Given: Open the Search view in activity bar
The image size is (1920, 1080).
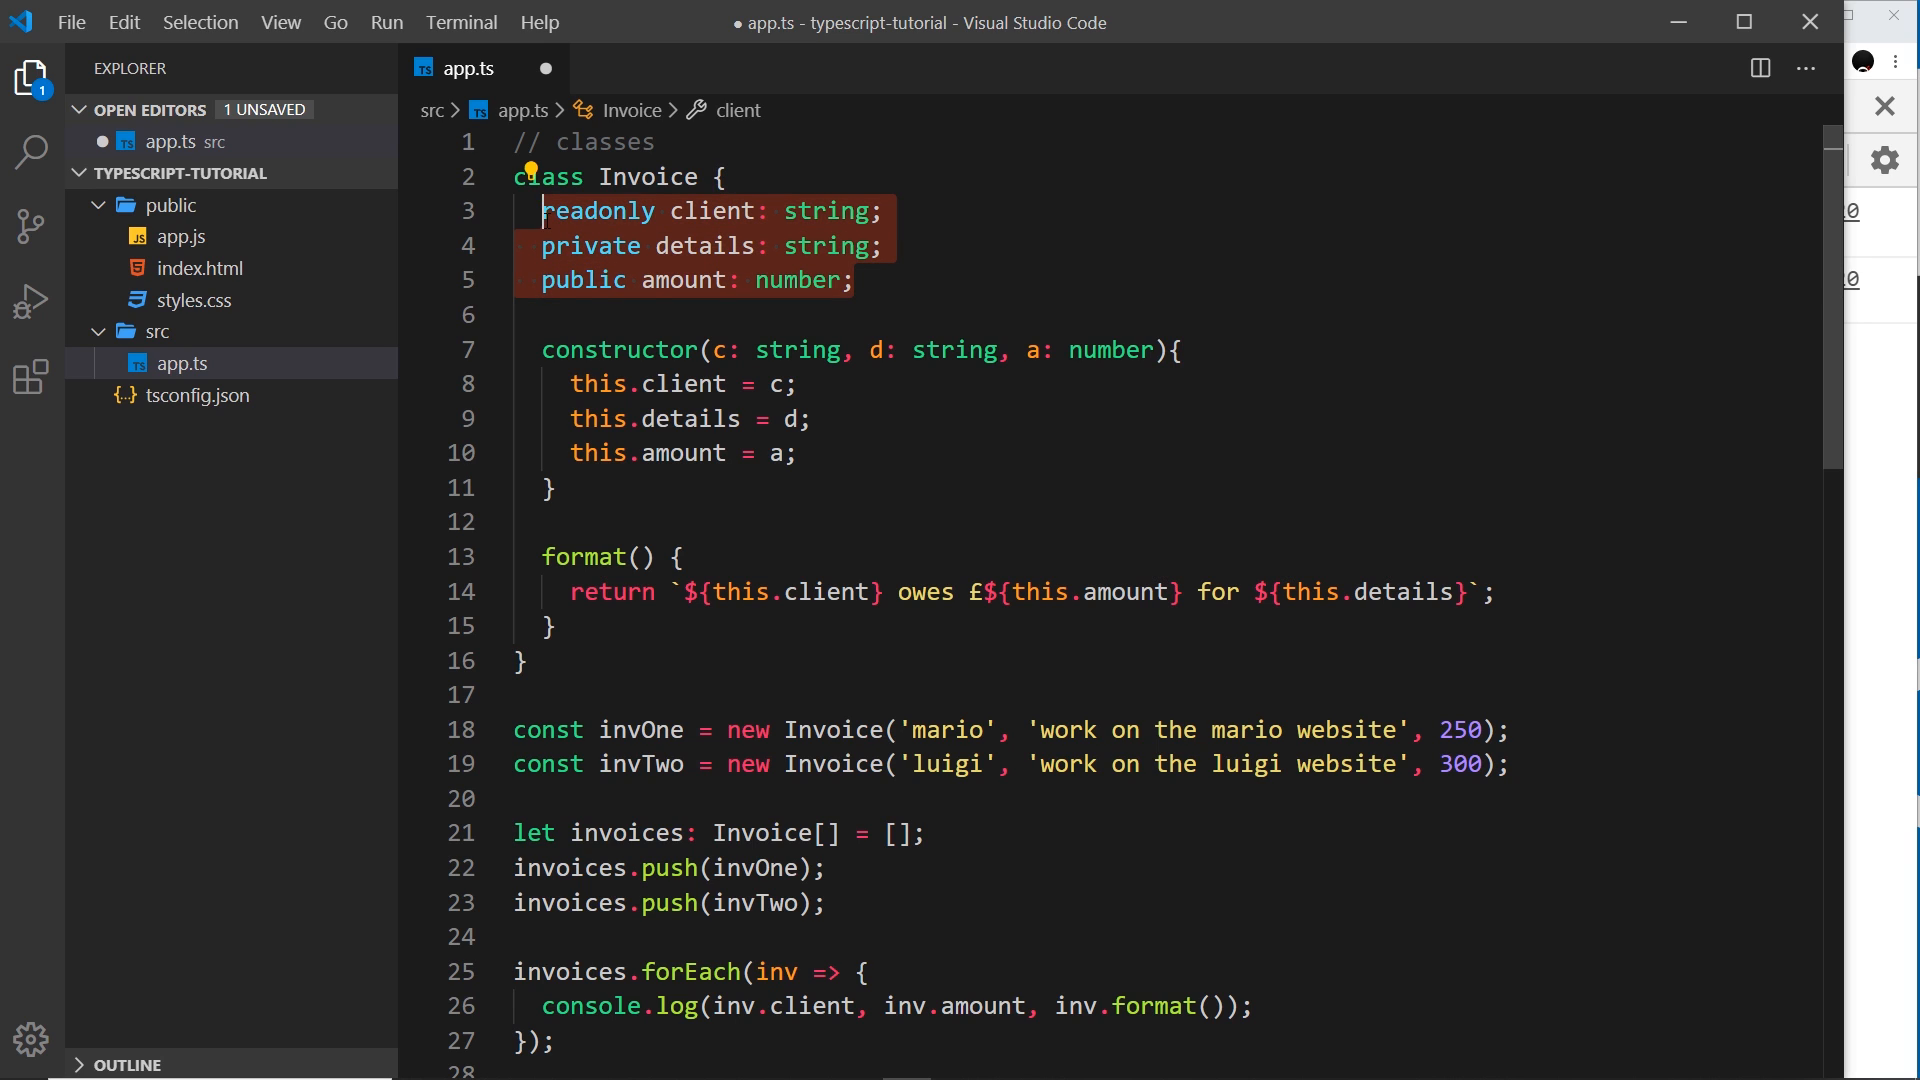Looking at the screenshot, I should pos(32,152).
